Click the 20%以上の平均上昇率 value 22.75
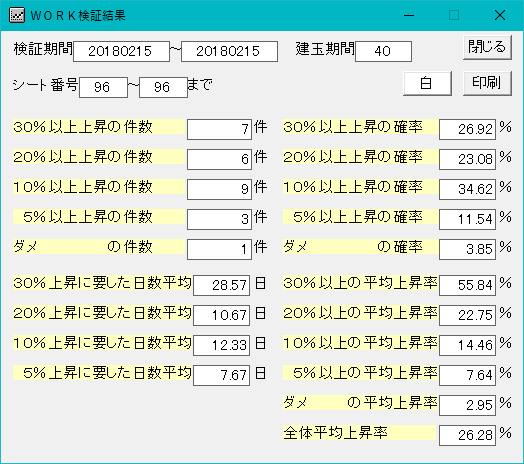 point(467,315)
